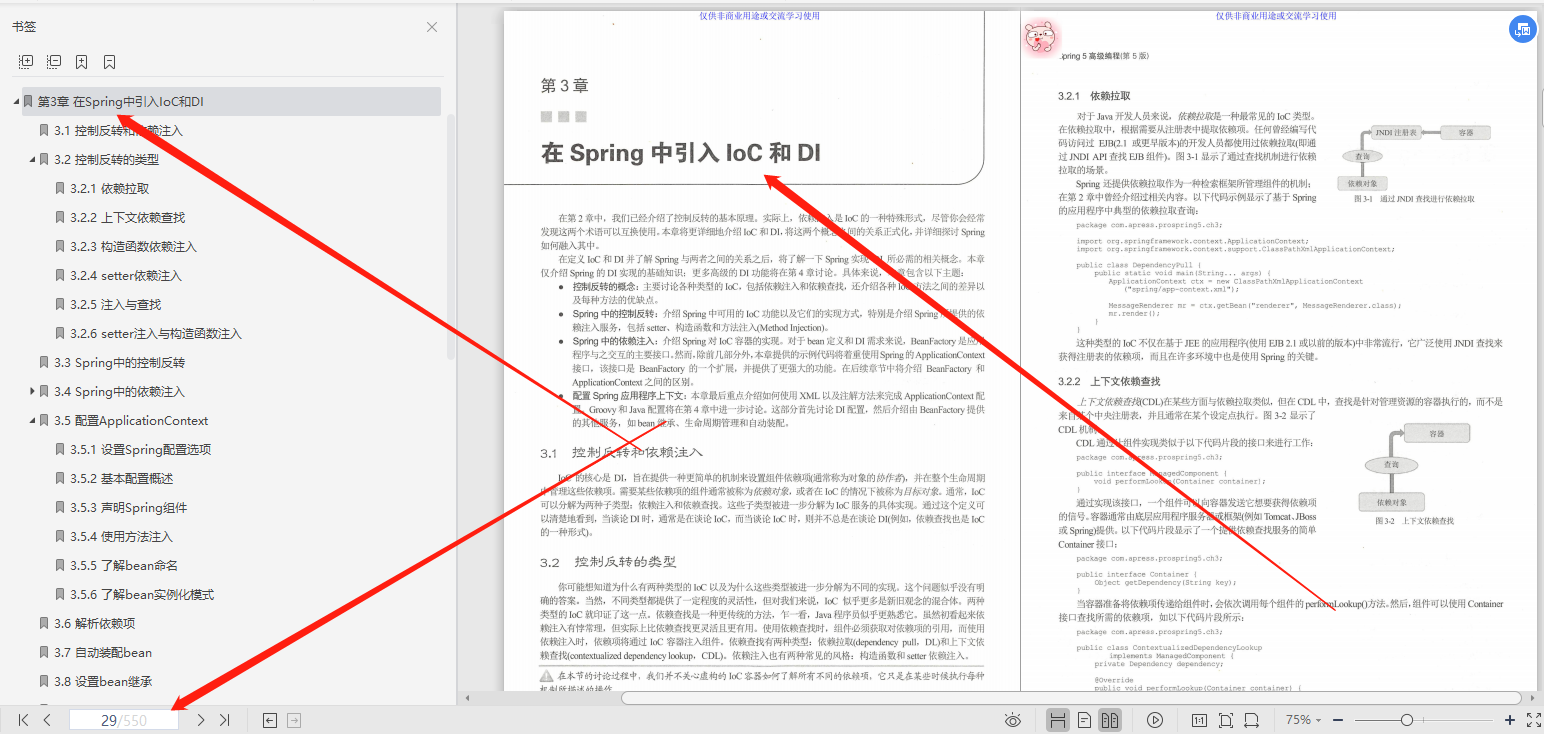1544x734 pixels.
Task: Collapse the 第3章 bookmark tree node
Action: click(x=16, y=102)
